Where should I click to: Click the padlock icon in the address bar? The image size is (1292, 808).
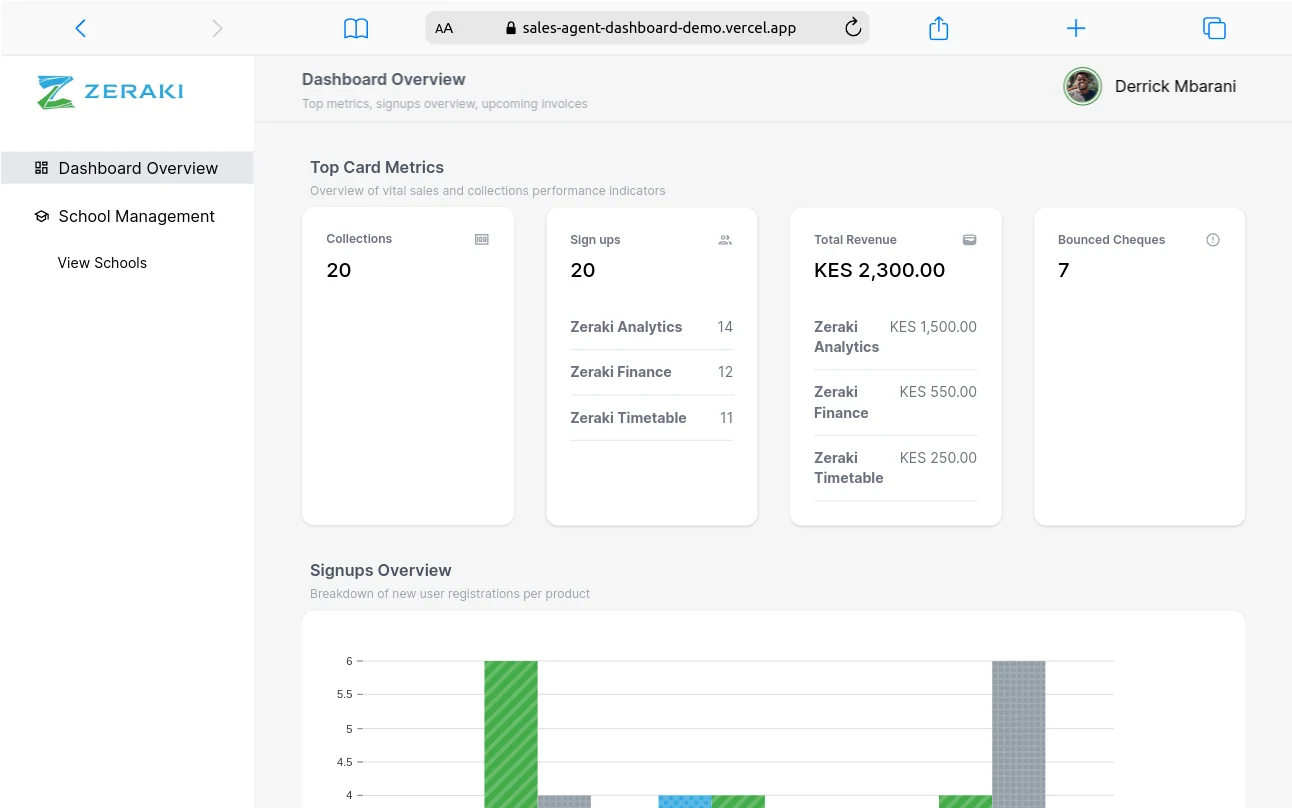[511, 28]
